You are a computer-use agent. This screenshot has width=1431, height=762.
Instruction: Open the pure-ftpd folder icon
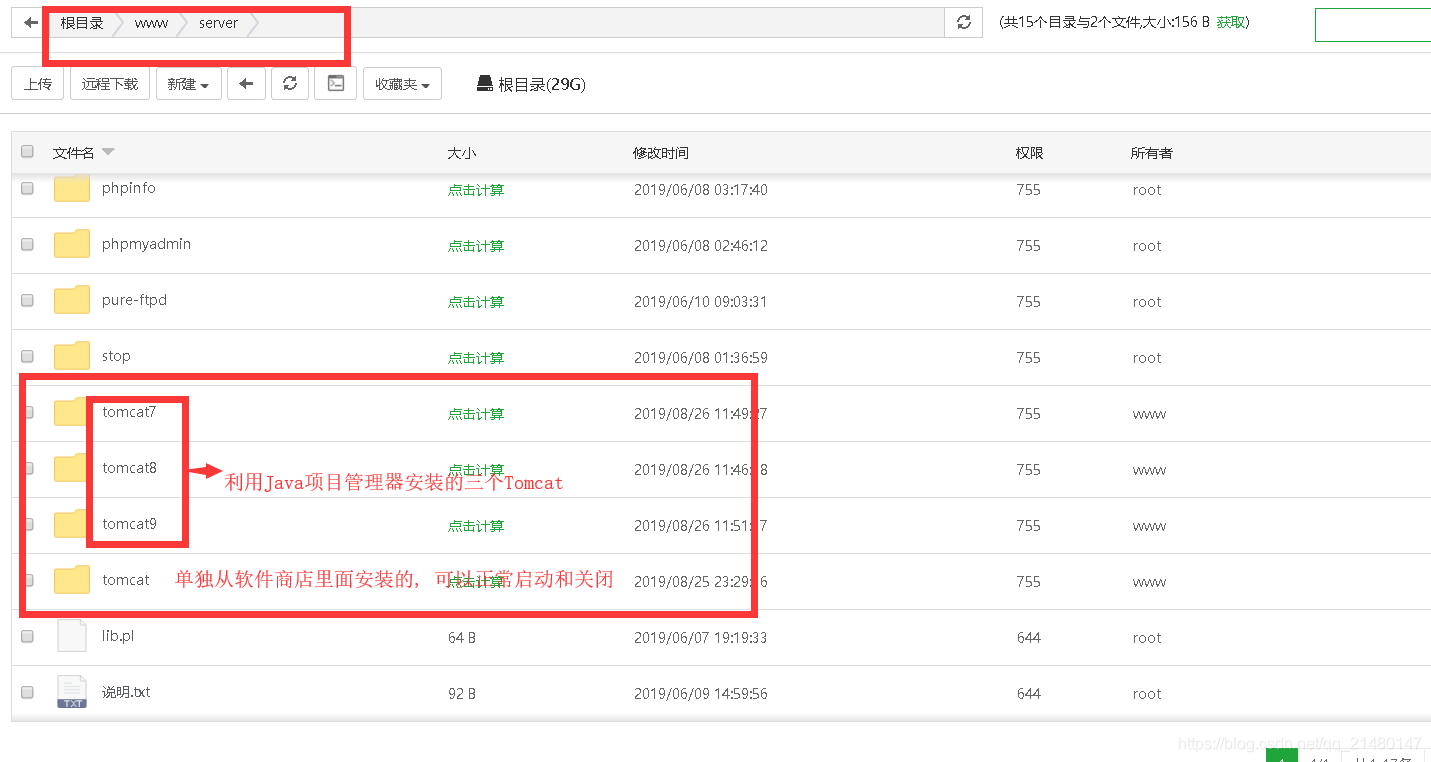tap(71, 300)
